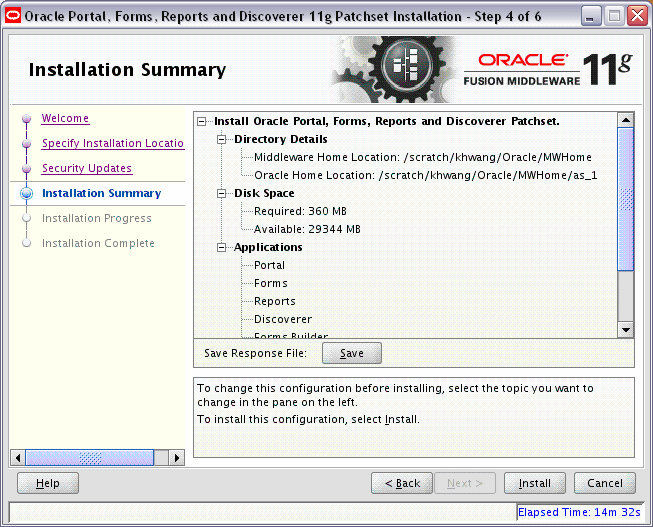The width and height of the screenshot is (653, 527).
Task: Click the 'To install this configuration' instruction text
Action: (x=308, y=420)
